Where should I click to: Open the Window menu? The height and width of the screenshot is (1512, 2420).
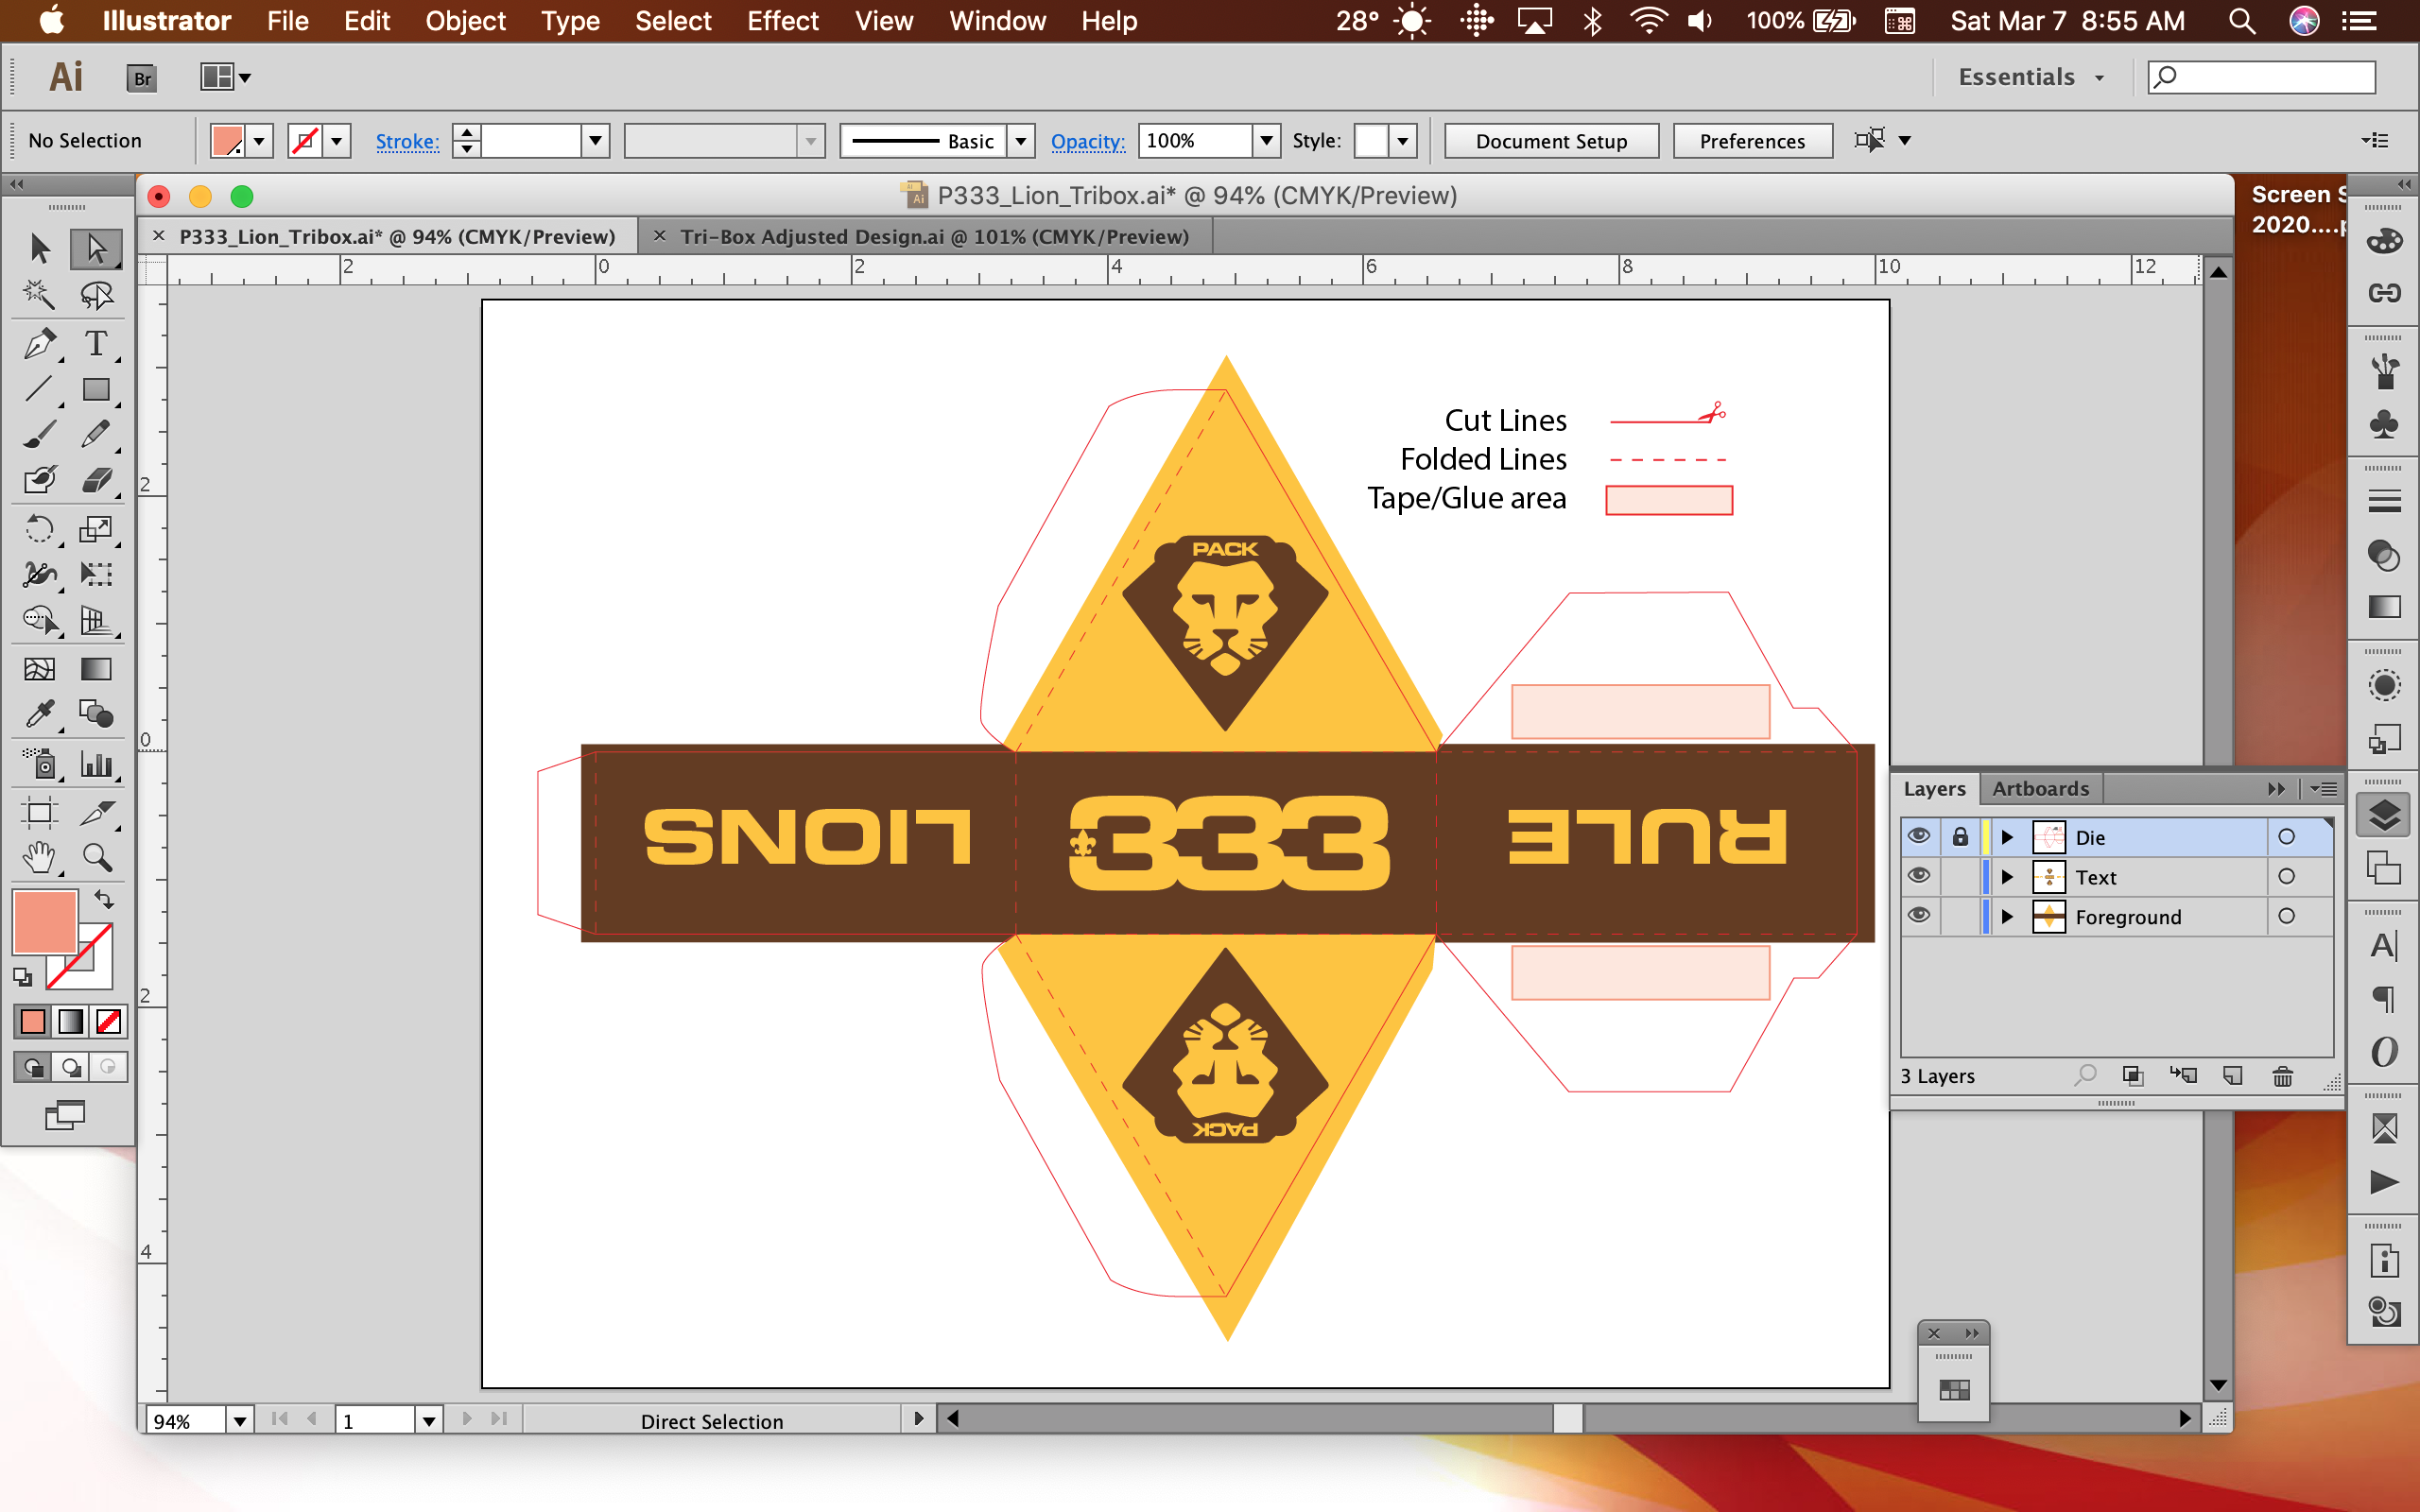997,21
